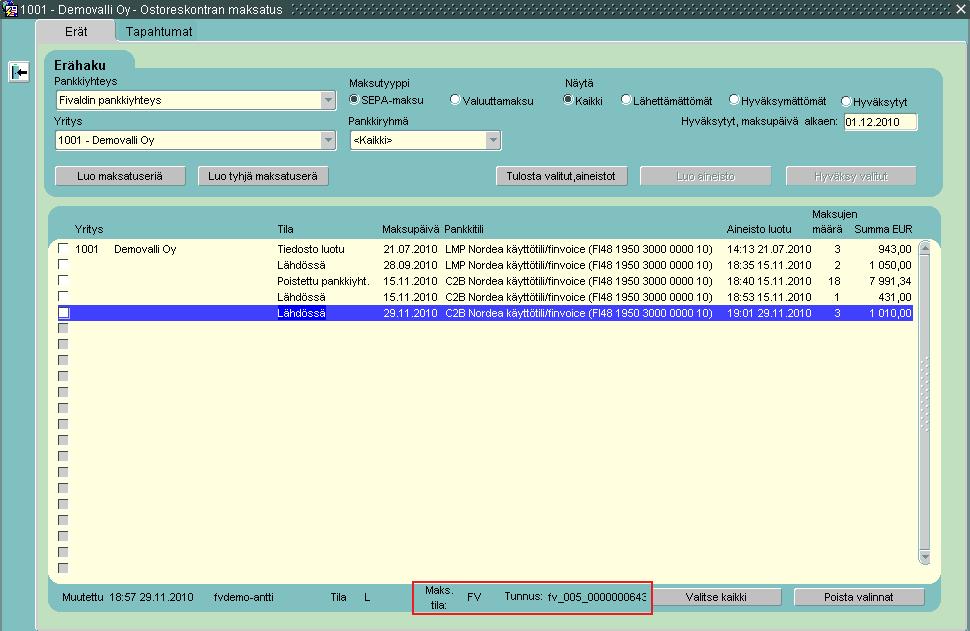Click 'Tiedosto luotu' status cell
The image size is (970, 631).
(311, 249)
